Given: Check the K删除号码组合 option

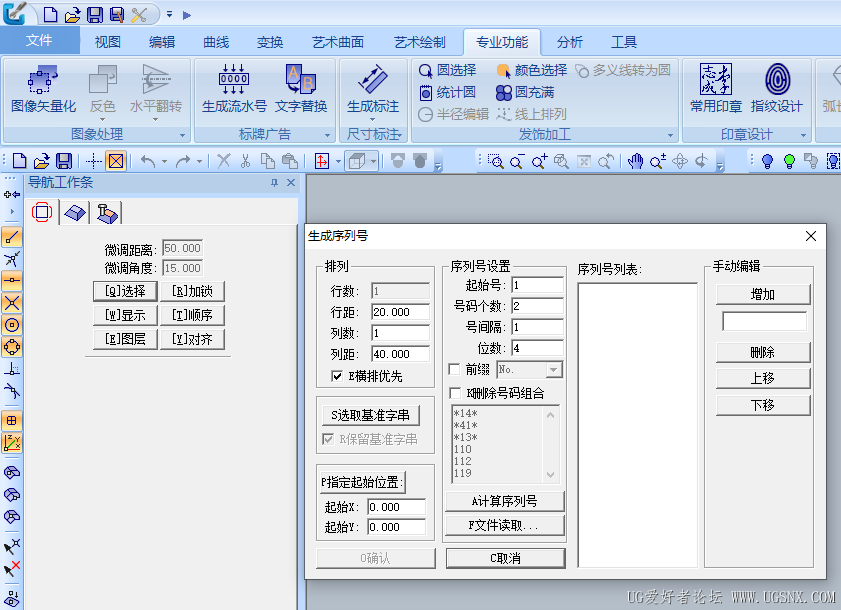Looking at the screenshot, I should pyautogui.click(x=455, y=393).
